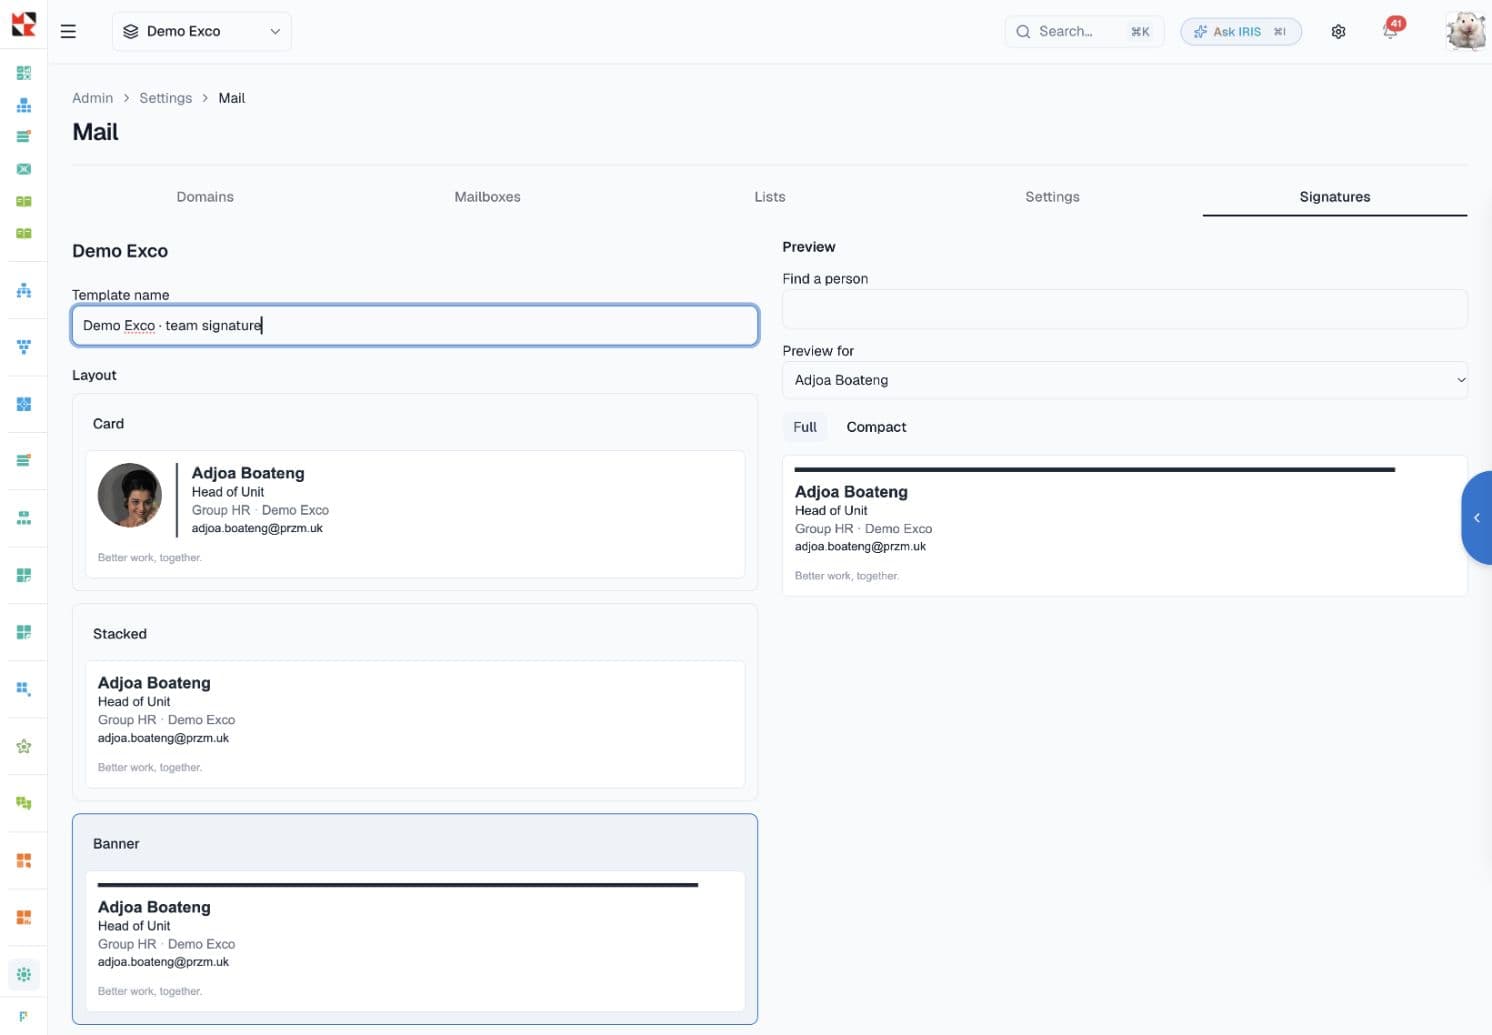Screen dimensions: 1492x1035
Task: Click the blue stacked blocks sidebar icon
Action: pos(24,105)
